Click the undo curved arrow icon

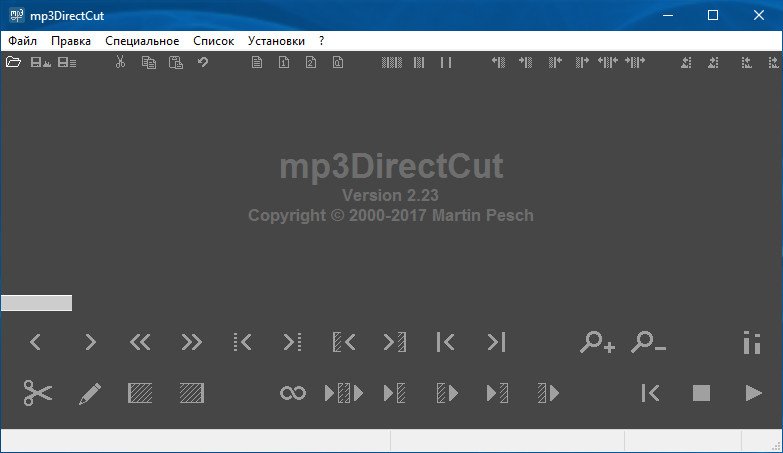point(203,62)
